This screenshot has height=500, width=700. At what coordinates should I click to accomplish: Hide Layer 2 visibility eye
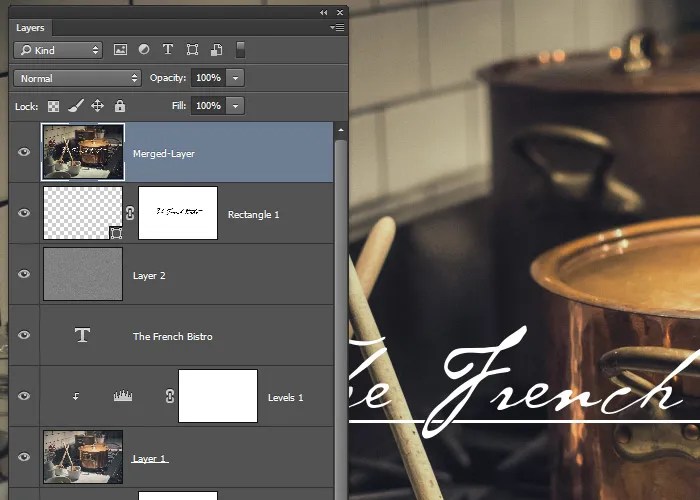[24, 274]
